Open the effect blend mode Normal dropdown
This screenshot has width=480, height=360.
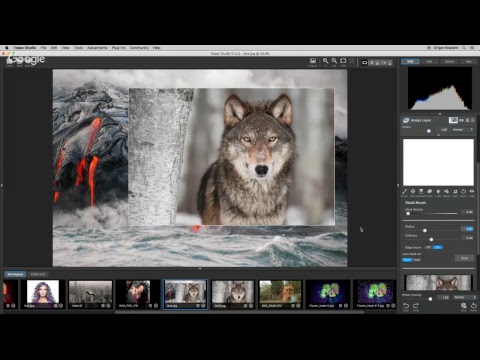click(464, 297)
